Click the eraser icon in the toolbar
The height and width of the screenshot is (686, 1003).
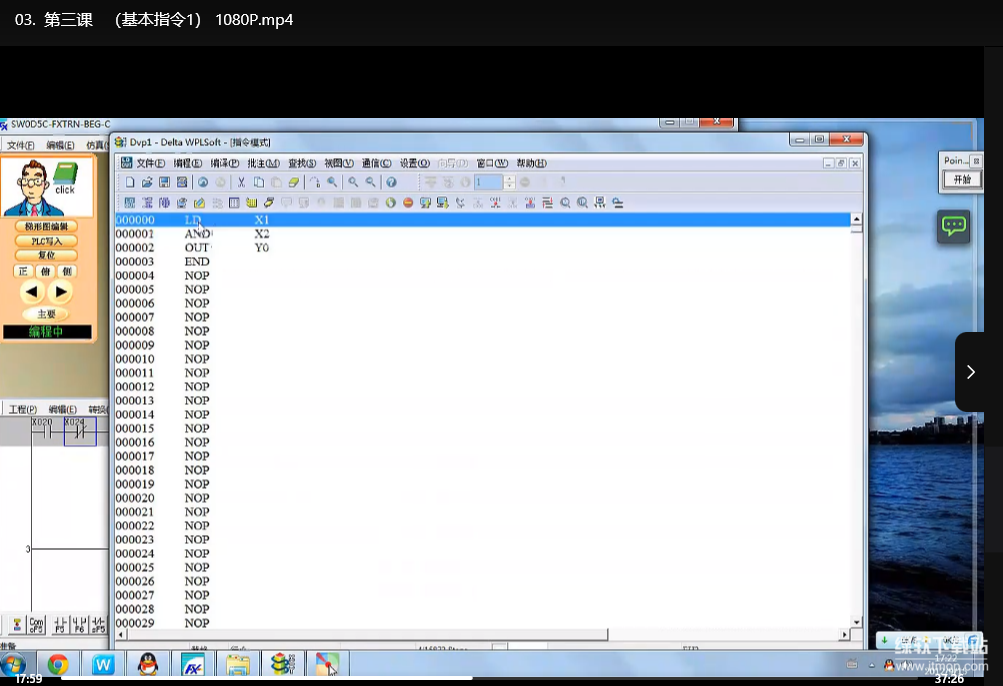pos(294,182)
